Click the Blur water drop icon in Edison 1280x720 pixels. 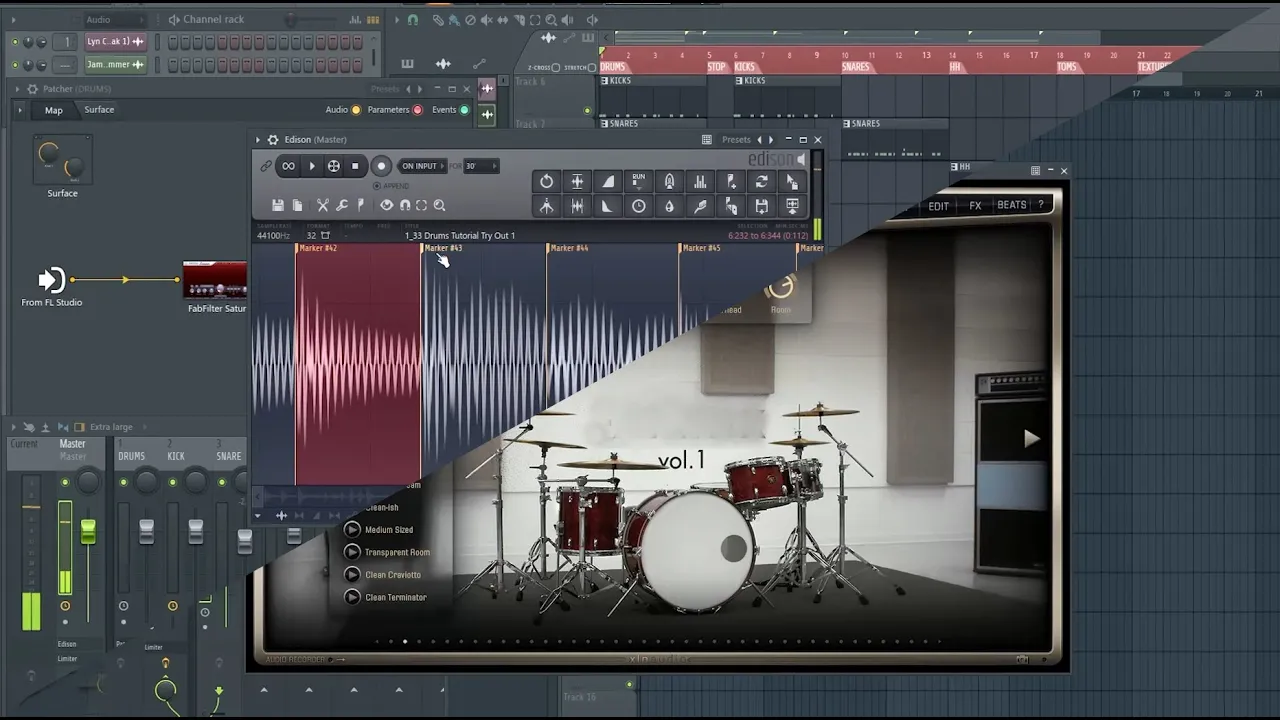click(x=669, y=206)
